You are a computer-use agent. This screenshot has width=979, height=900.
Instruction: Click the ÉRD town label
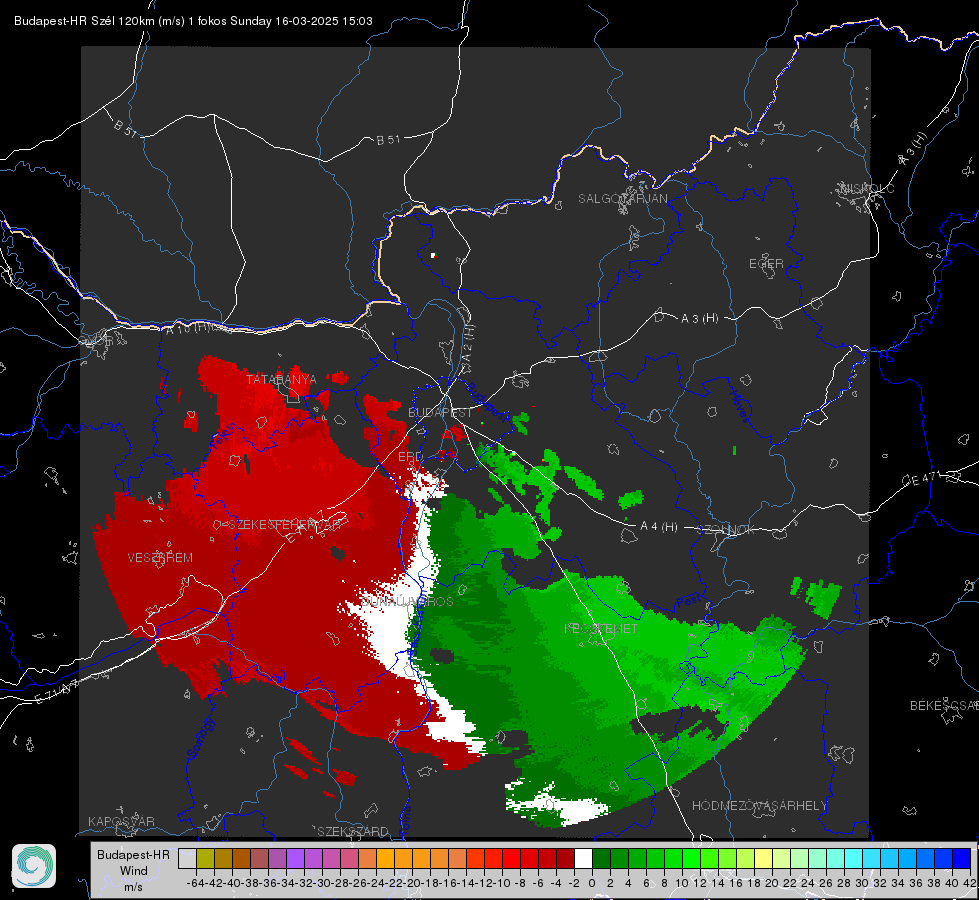coord(410,457)
